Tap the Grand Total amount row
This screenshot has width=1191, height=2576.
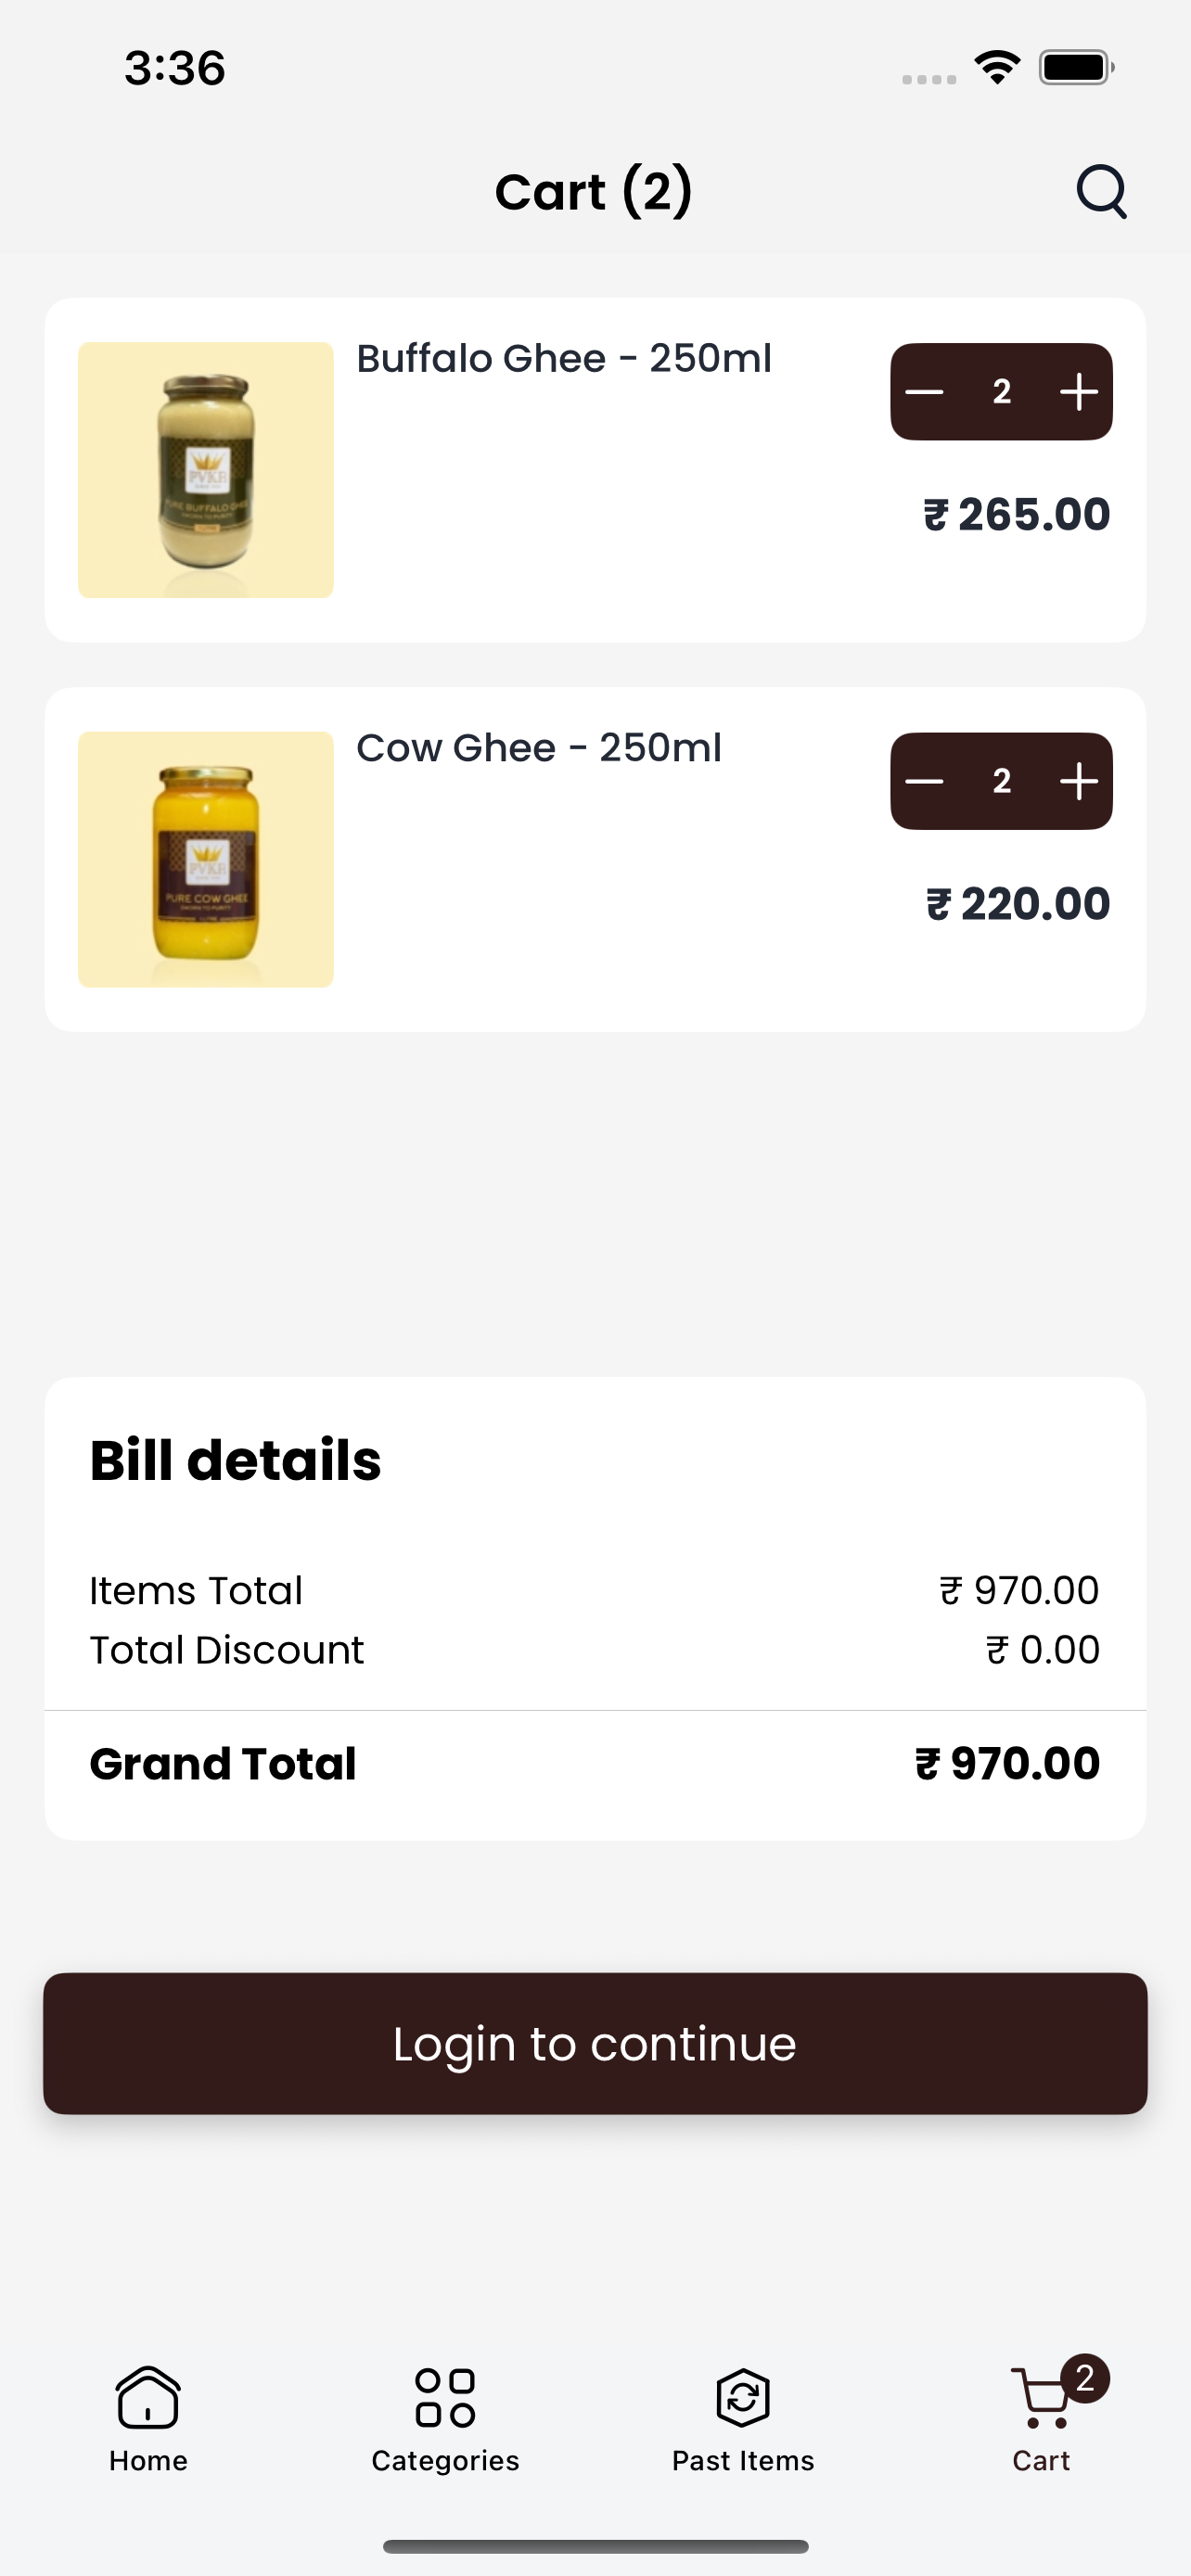[595, 1763]
